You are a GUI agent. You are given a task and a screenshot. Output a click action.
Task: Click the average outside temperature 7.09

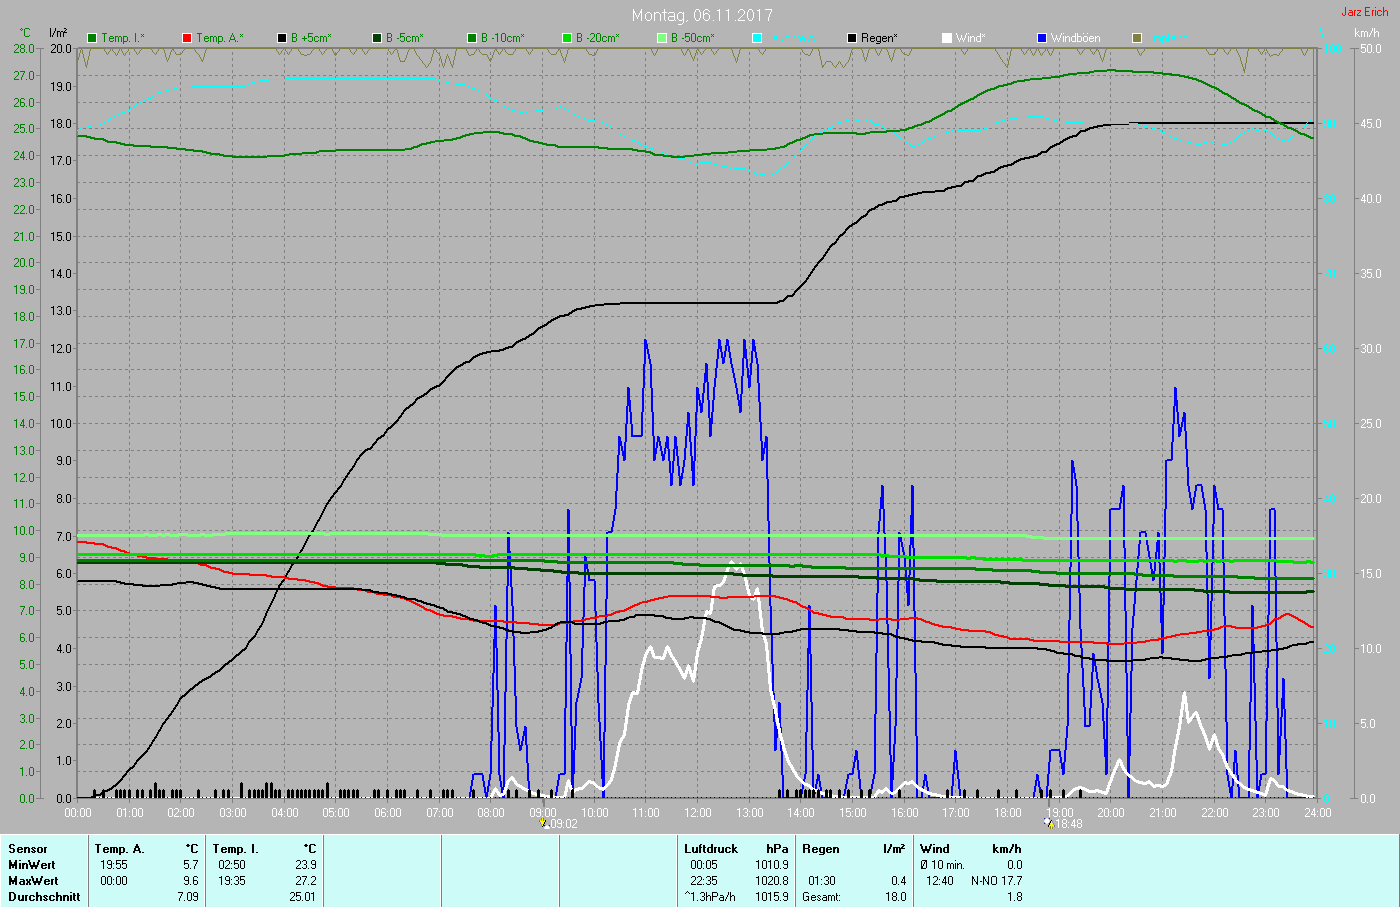[187, 897]
